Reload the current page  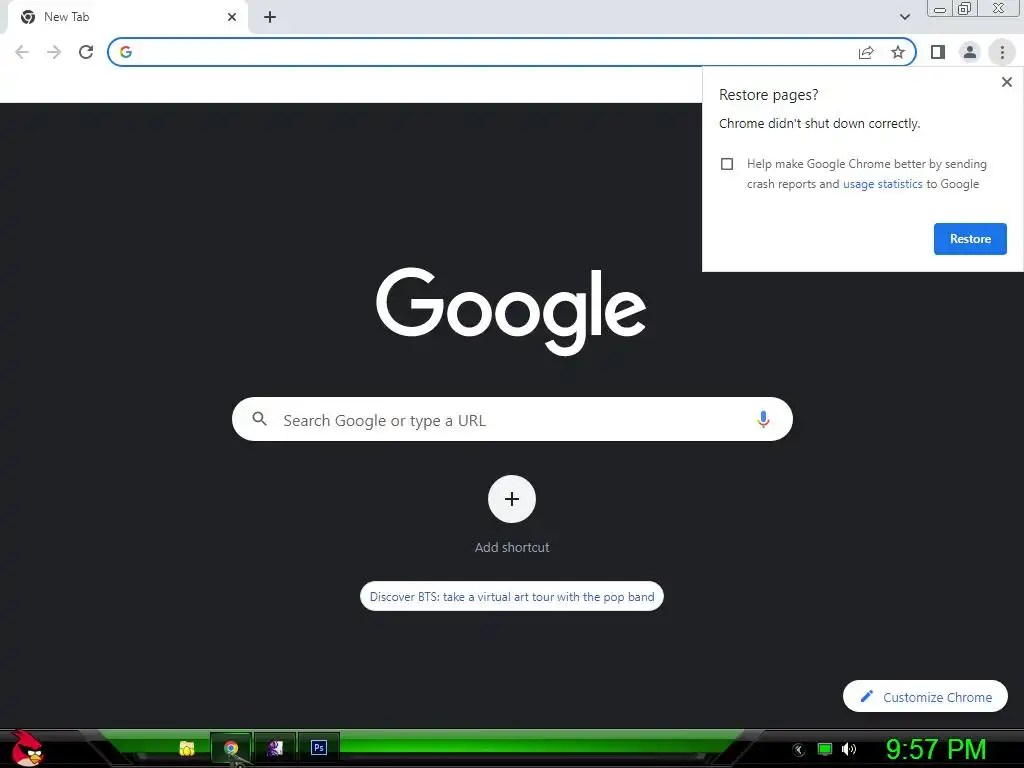click(x=86, y=52)
